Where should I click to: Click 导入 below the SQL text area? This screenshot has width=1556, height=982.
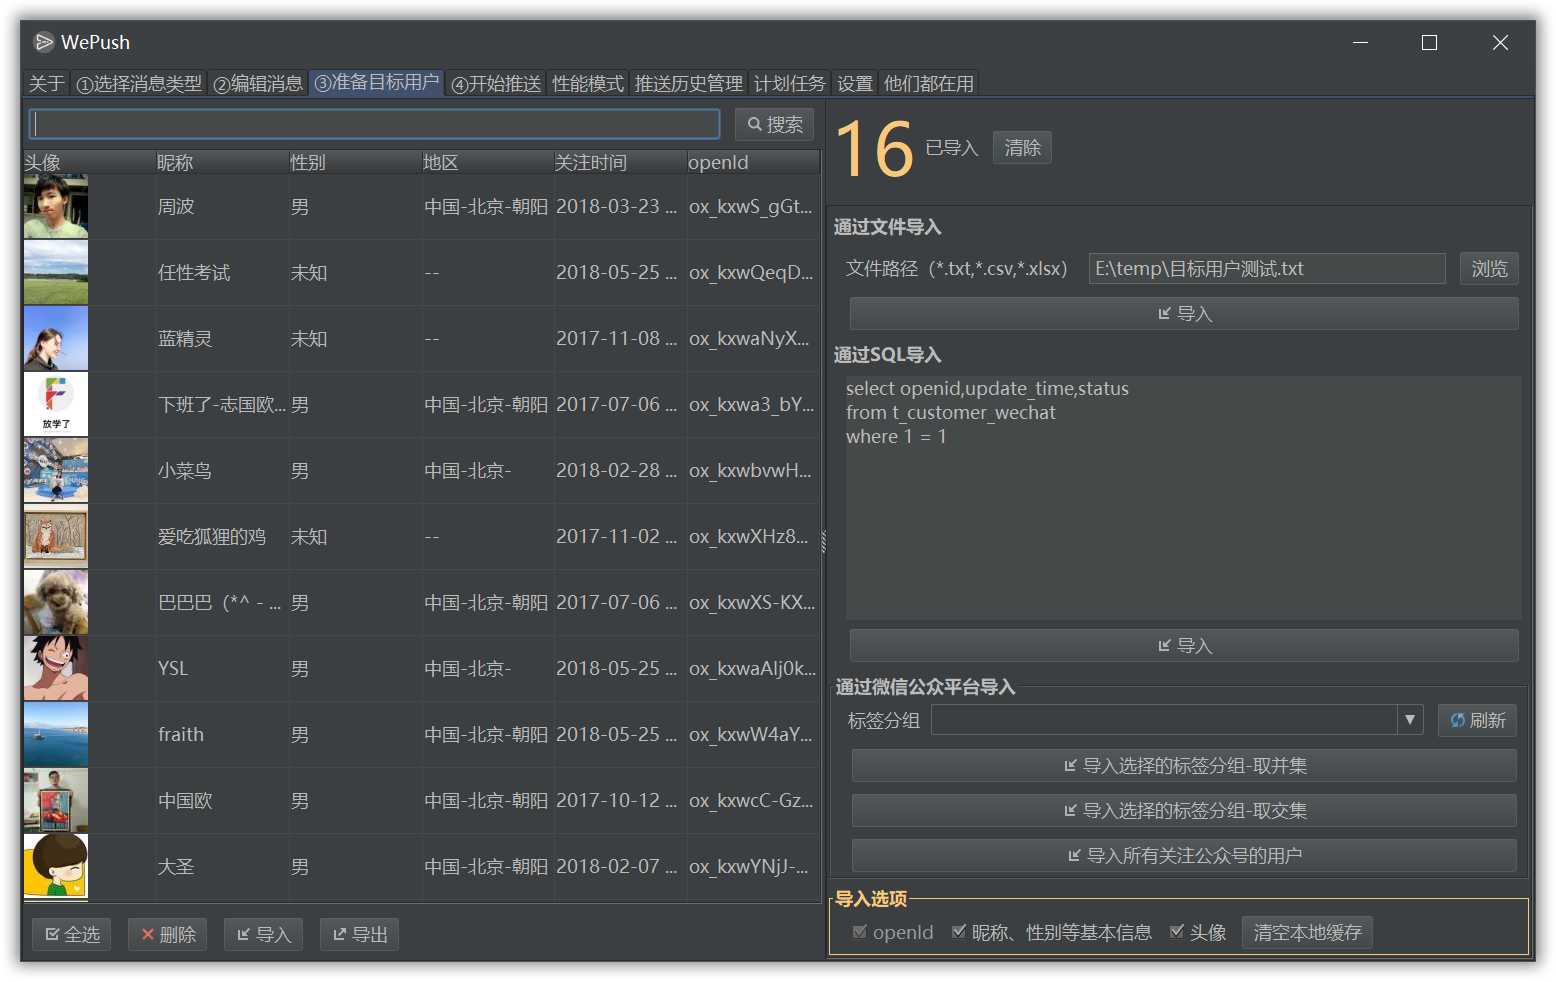[x=1184, y=645]
